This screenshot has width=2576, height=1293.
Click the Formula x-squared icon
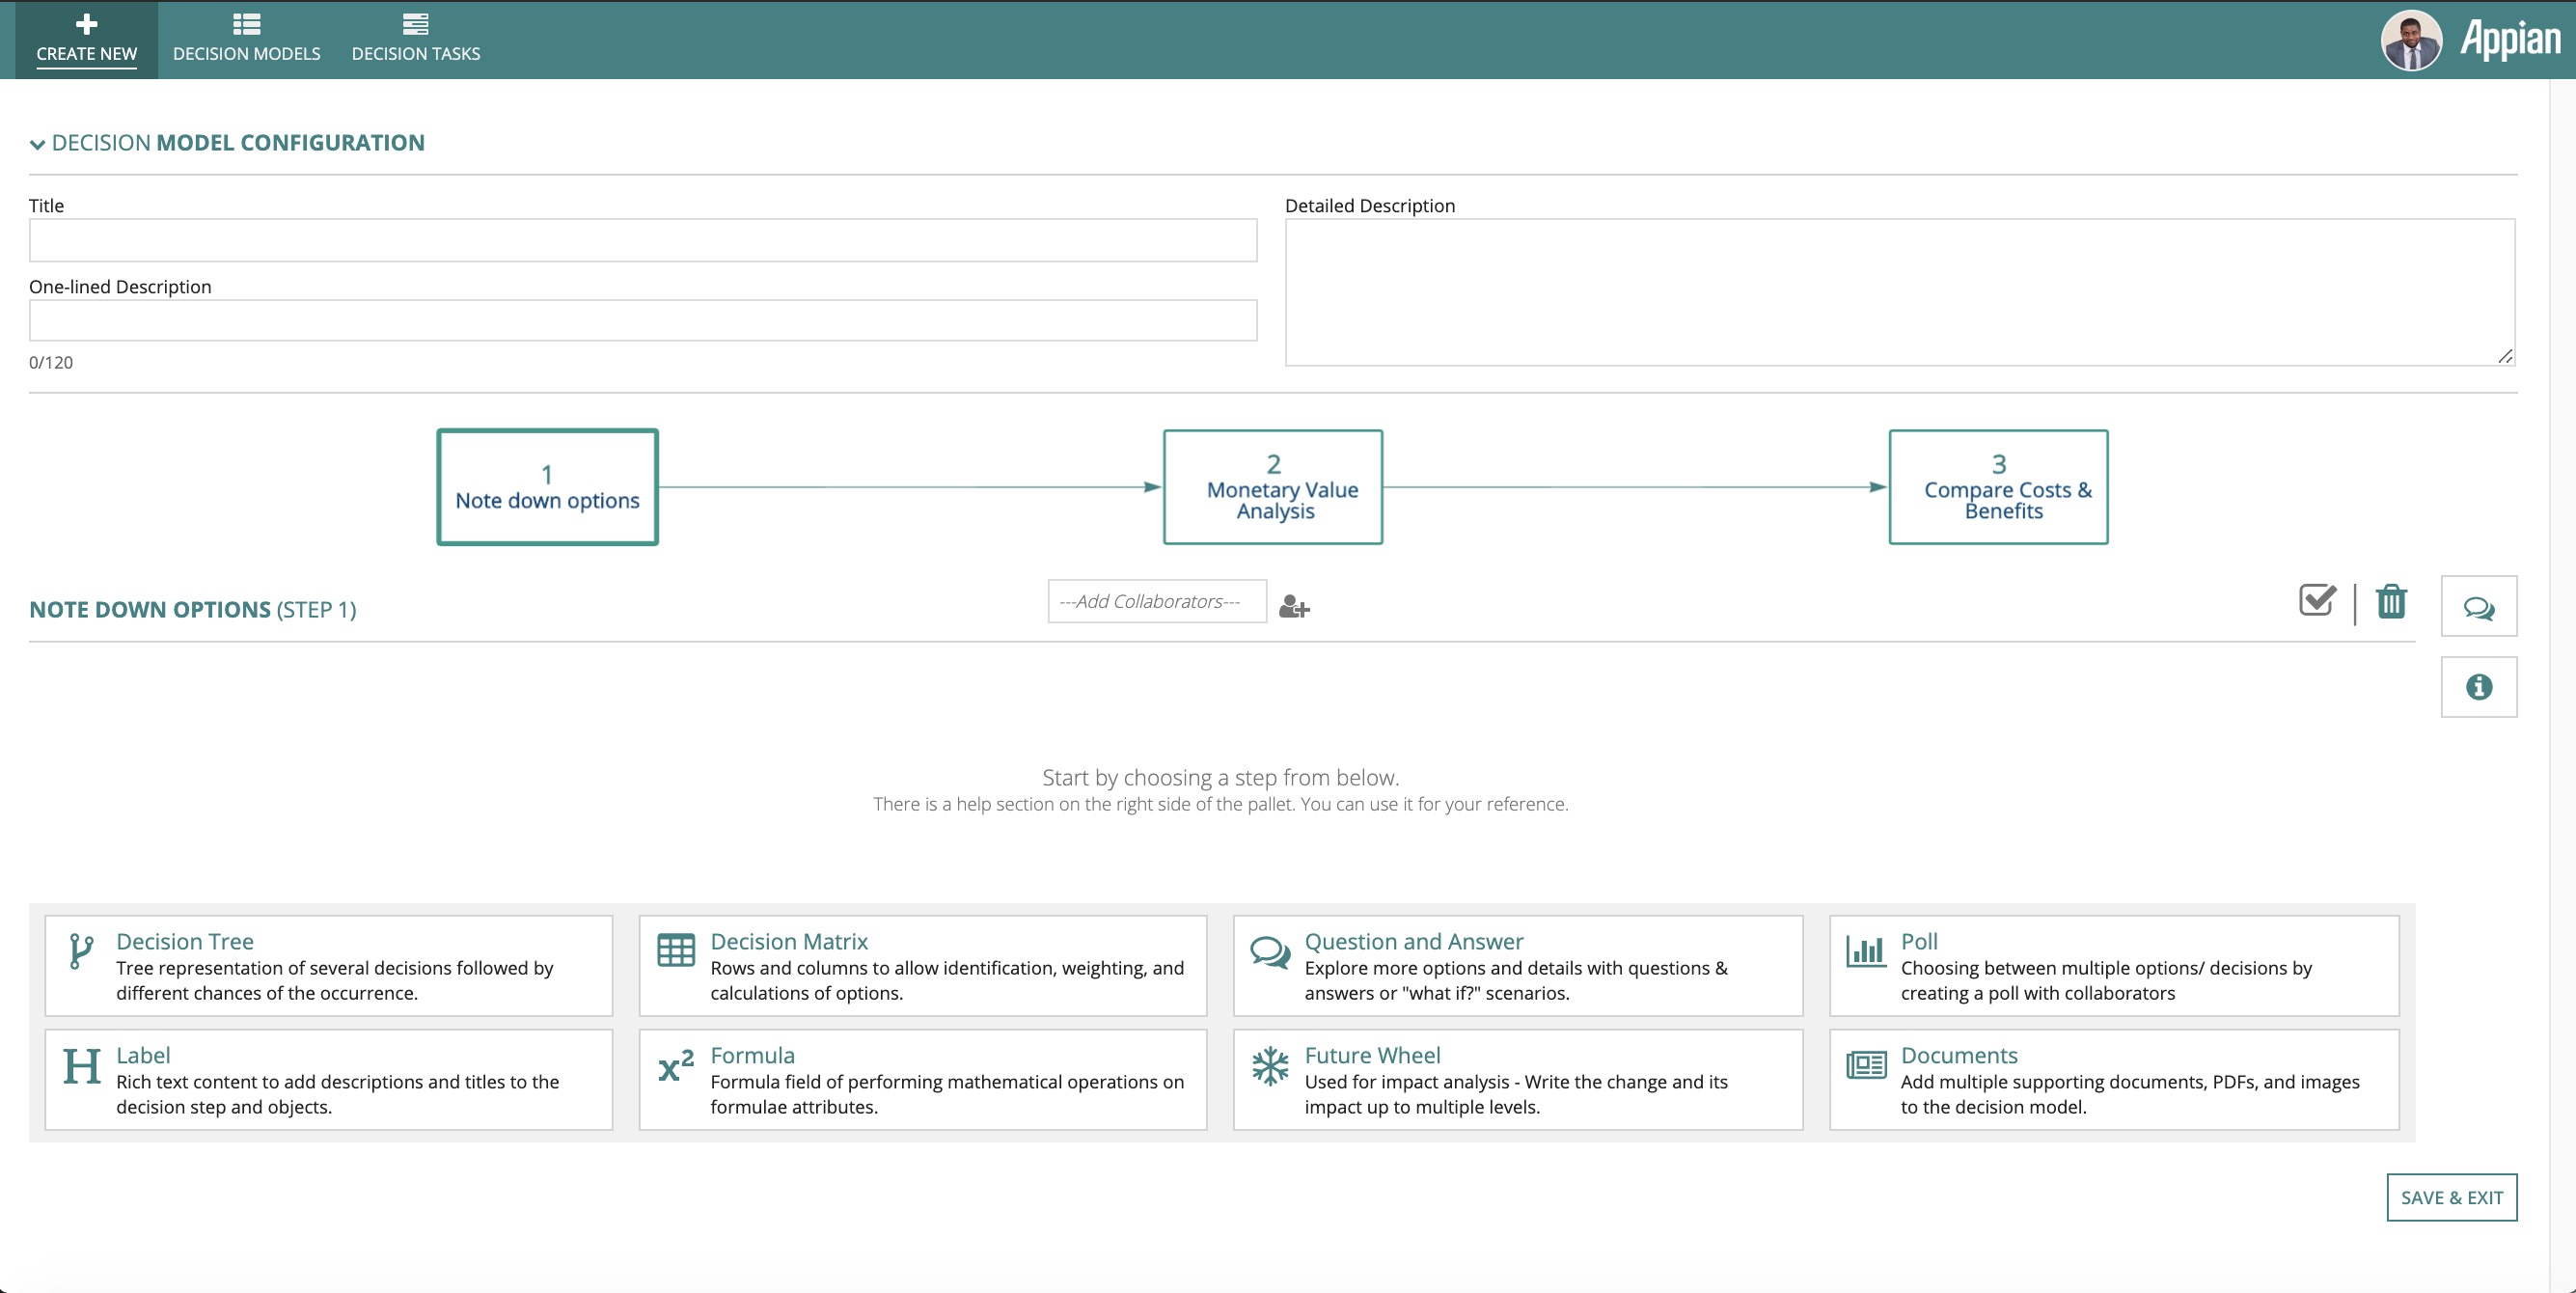click(676, 1066)
